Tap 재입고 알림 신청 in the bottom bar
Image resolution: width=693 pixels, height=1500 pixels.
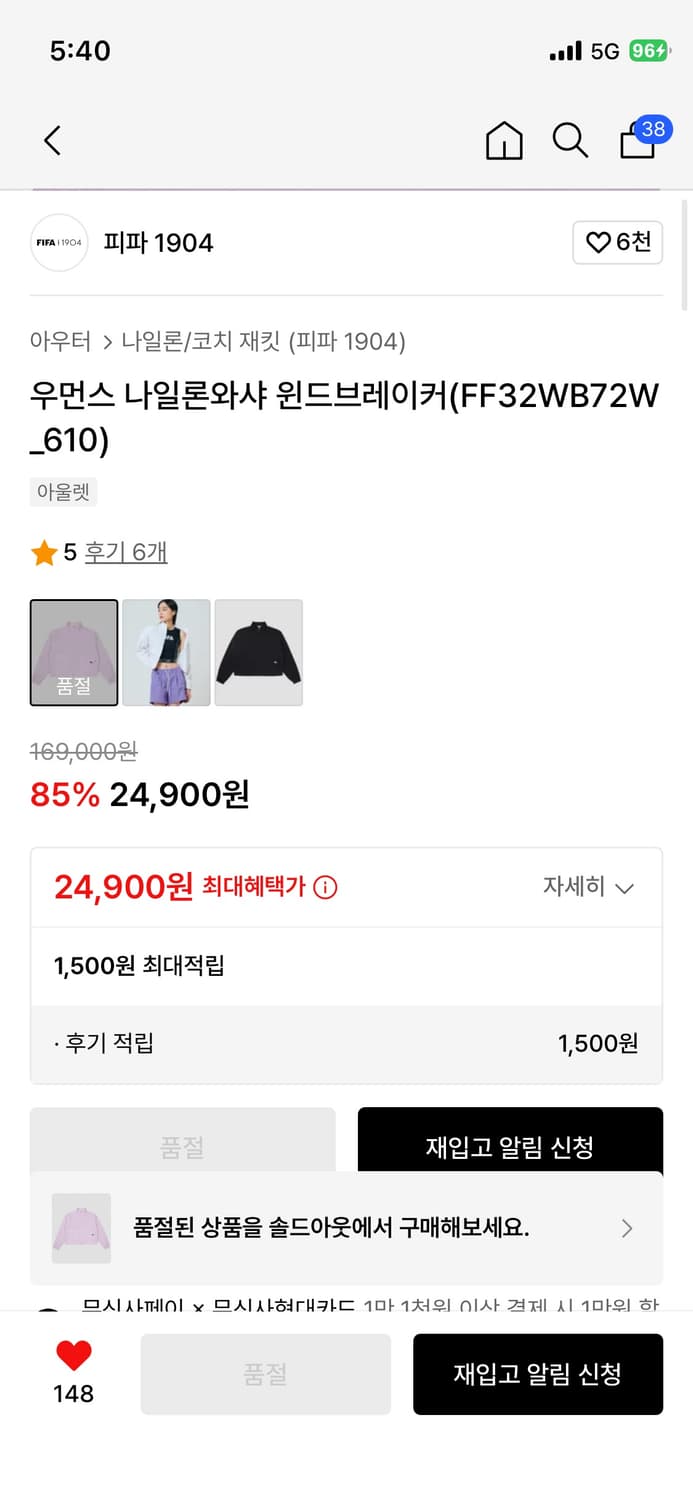tap(538, 1374)
